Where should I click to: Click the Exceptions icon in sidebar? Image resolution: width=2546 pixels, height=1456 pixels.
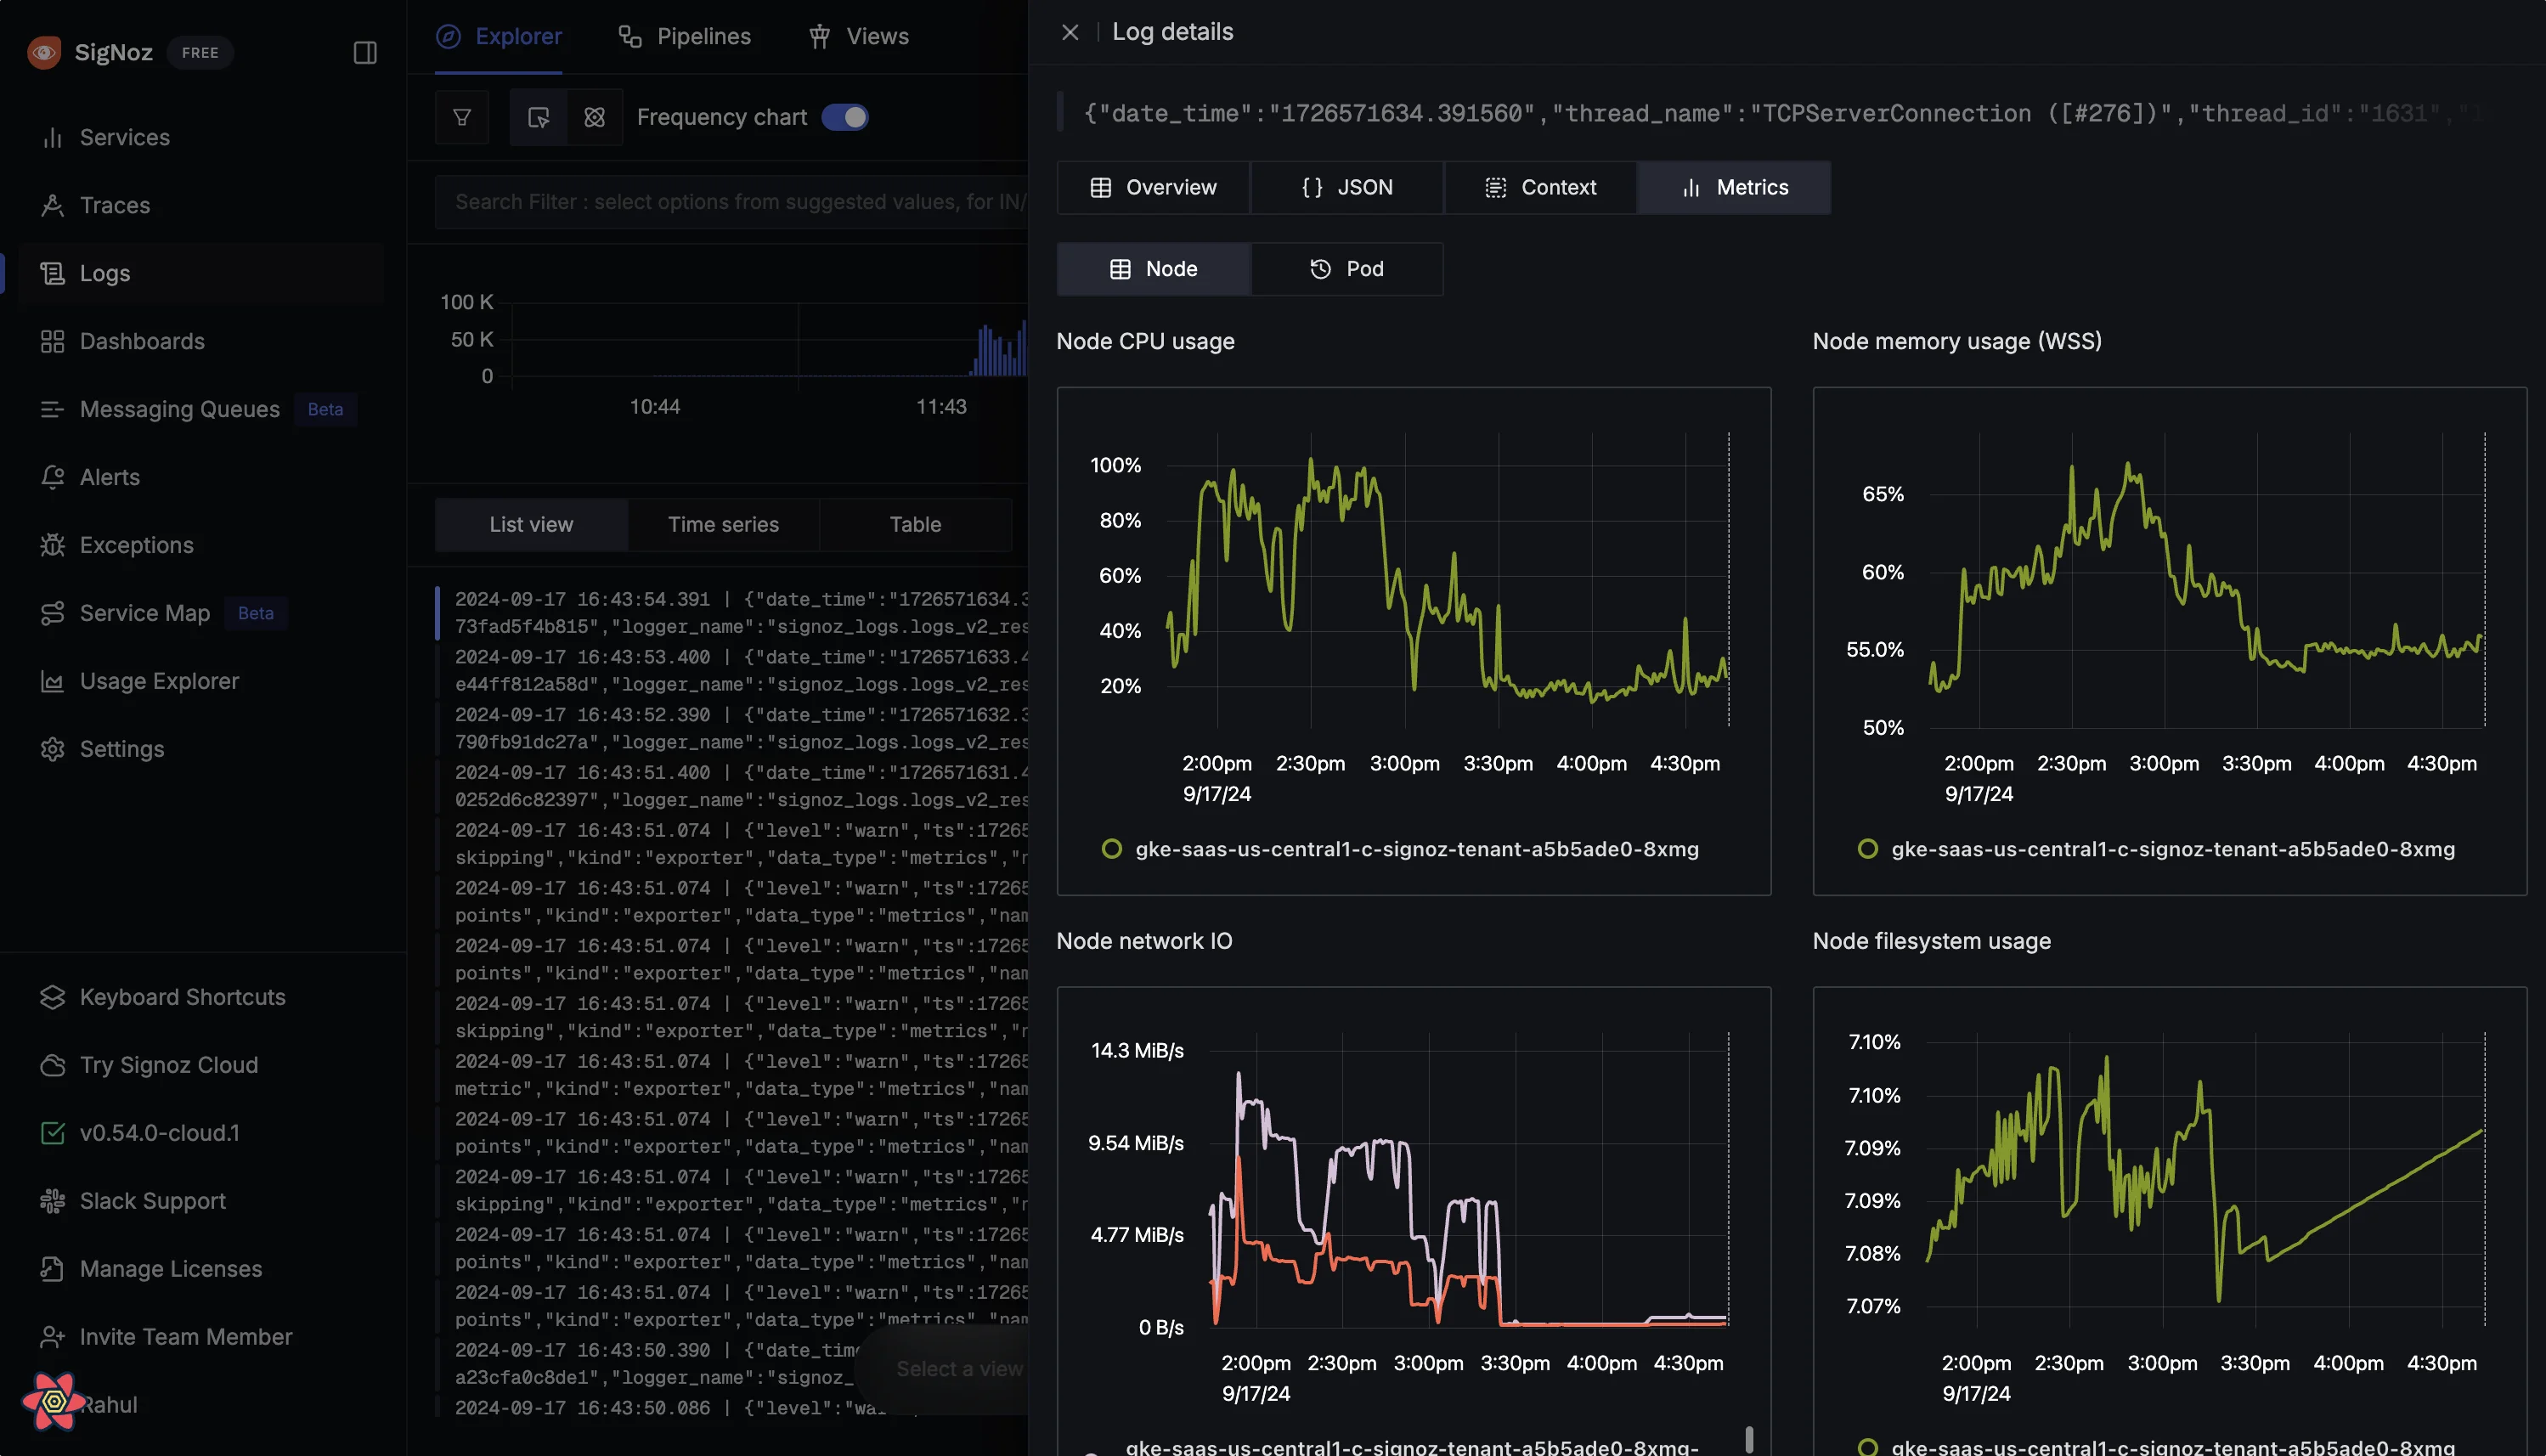(x=49, y=545)
